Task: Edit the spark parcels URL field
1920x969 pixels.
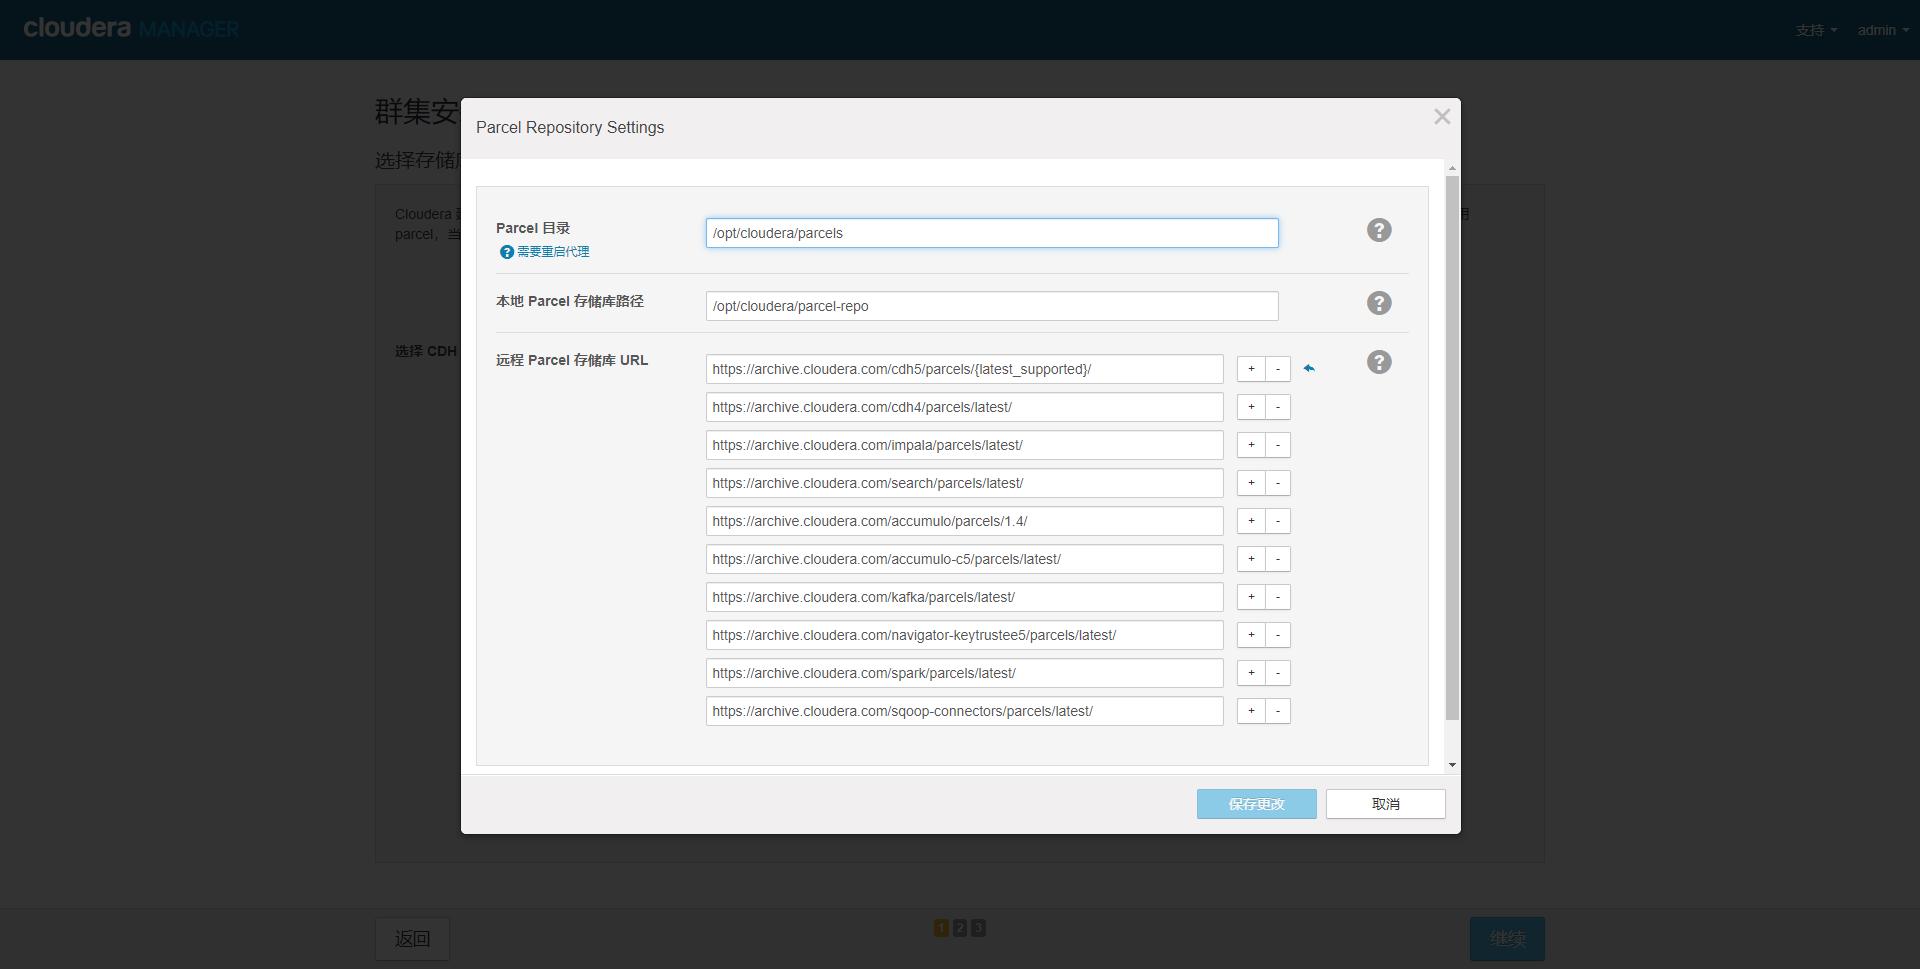Action: [x=964, y=673]
